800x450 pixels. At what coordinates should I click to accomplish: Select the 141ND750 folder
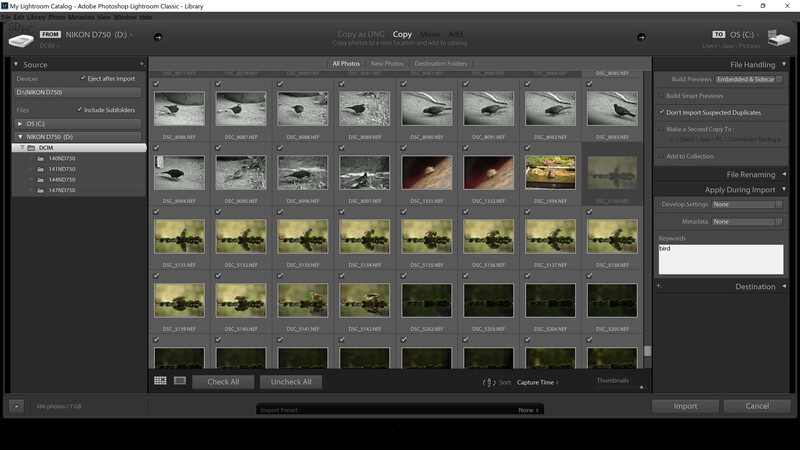click(62, 169)
